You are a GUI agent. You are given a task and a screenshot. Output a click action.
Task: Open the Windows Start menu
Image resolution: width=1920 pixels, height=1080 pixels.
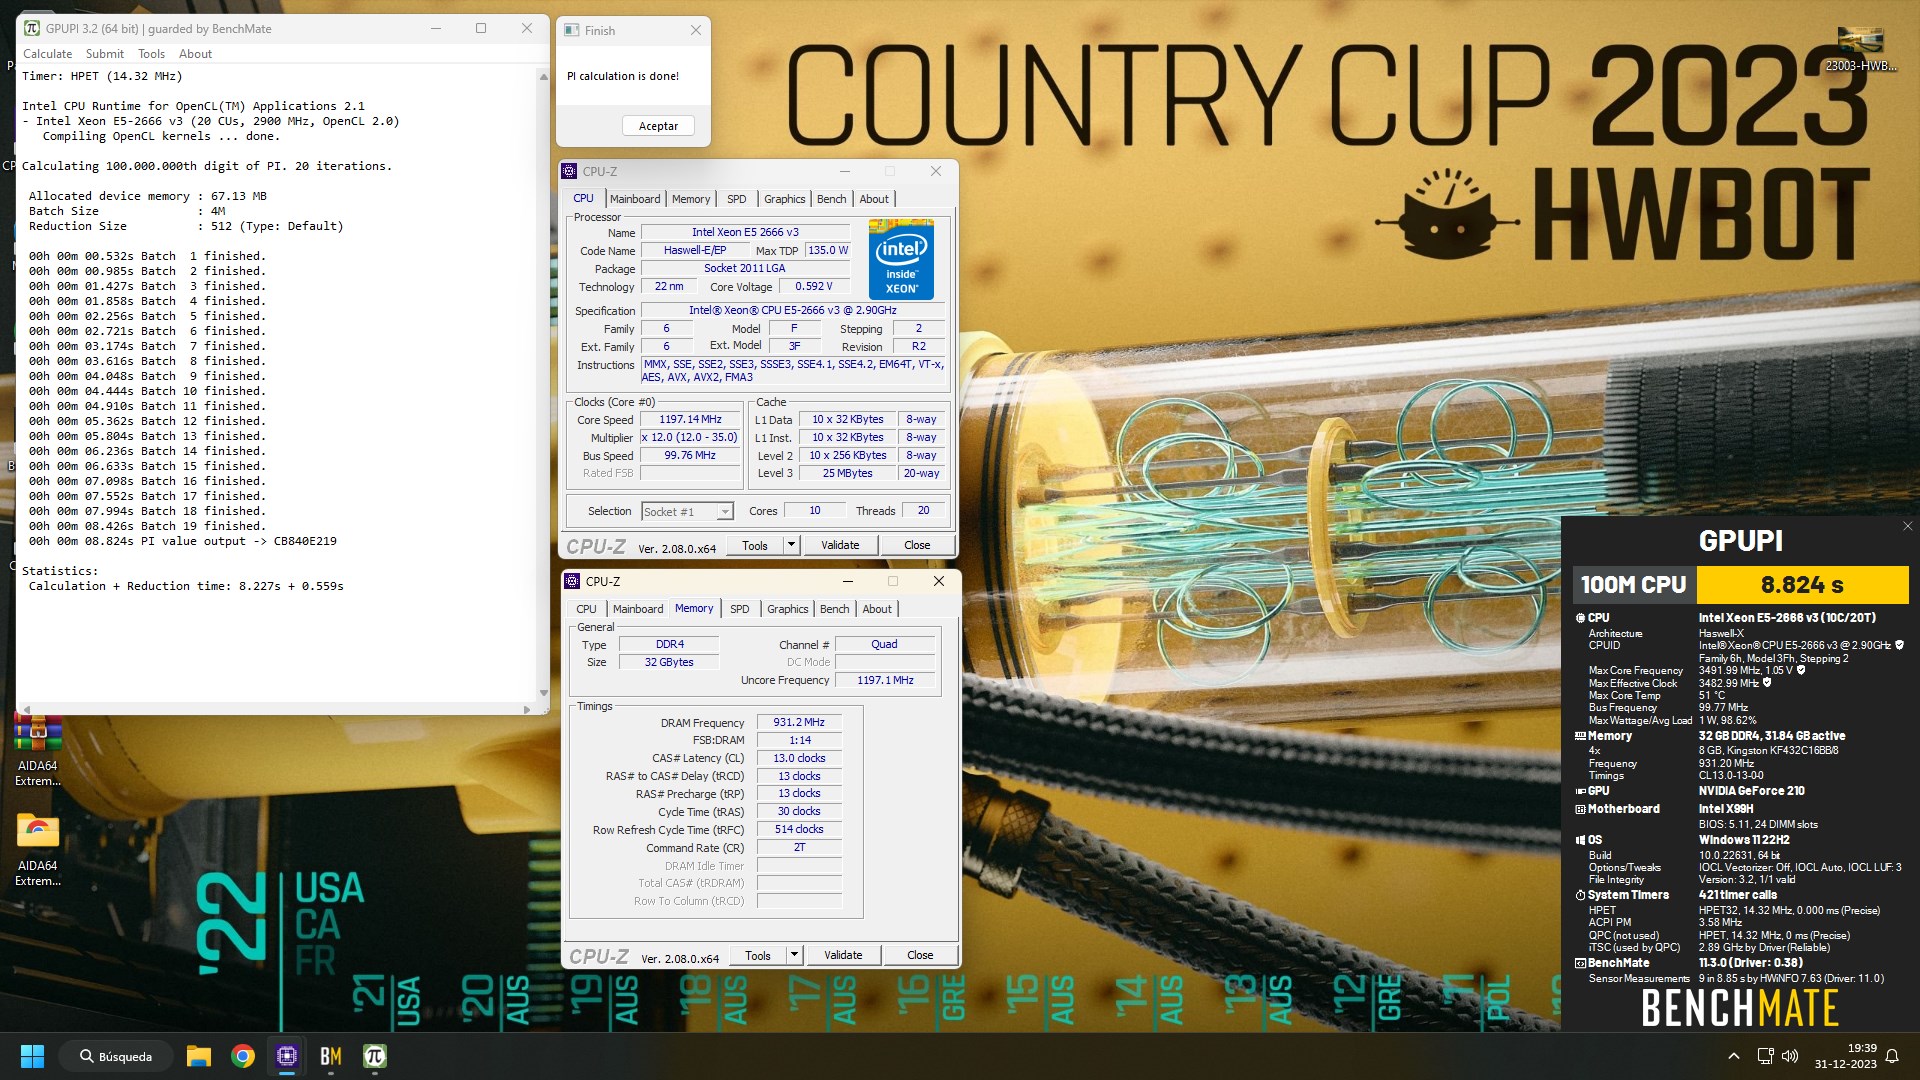[32, 1056]
